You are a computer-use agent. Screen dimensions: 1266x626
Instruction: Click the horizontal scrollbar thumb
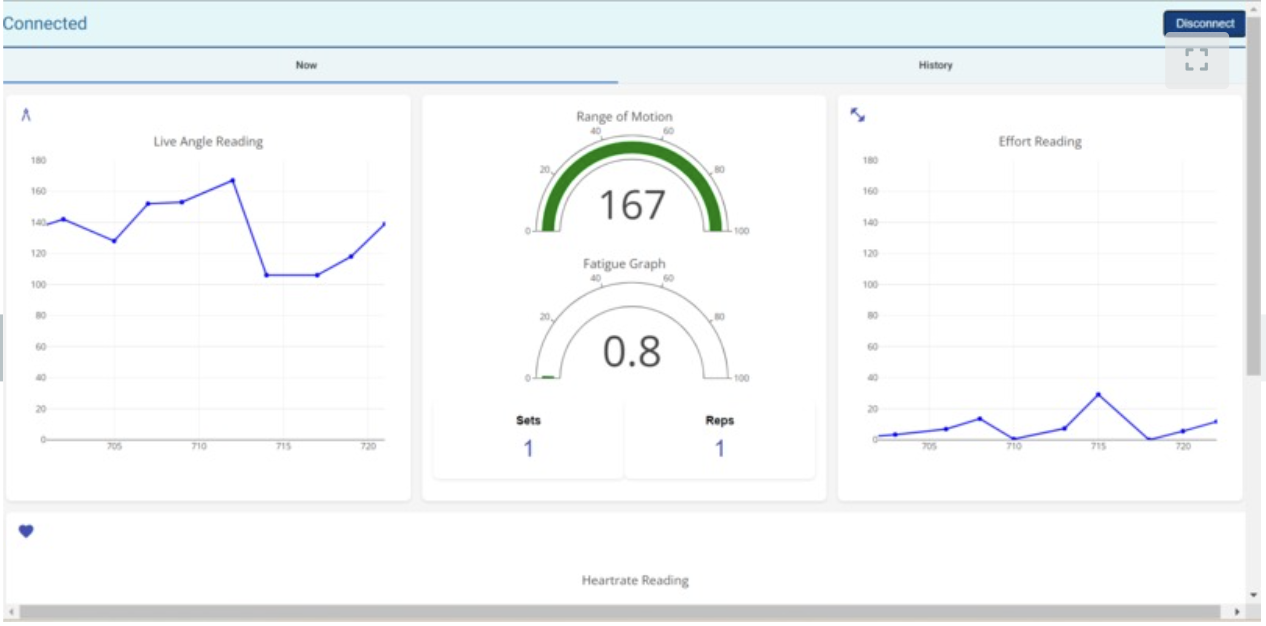(x=620, y=611)
